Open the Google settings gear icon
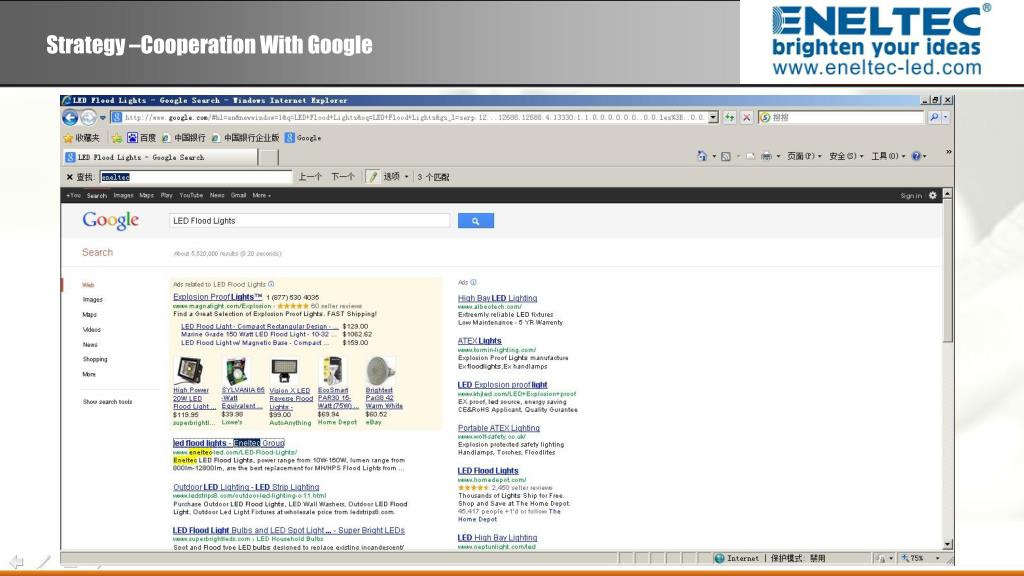Viewport: 1024px width, 576px height. coord(933,195)
